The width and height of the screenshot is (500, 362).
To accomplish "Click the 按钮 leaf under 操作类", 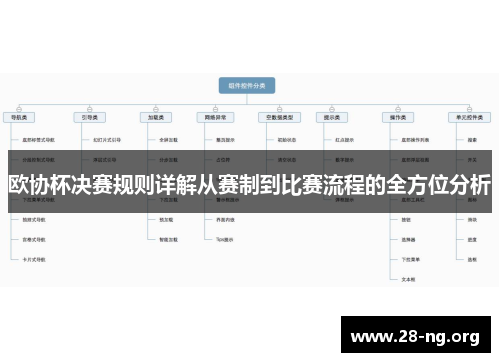I will 406,220.
